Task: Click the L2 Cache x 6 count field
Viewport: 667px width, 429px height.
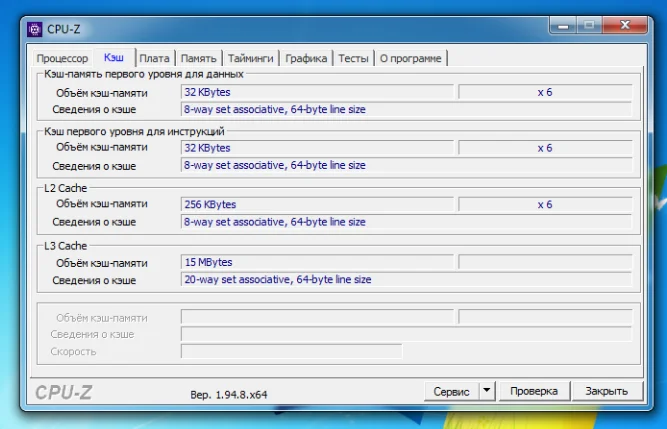Action: tap(545, 205)
